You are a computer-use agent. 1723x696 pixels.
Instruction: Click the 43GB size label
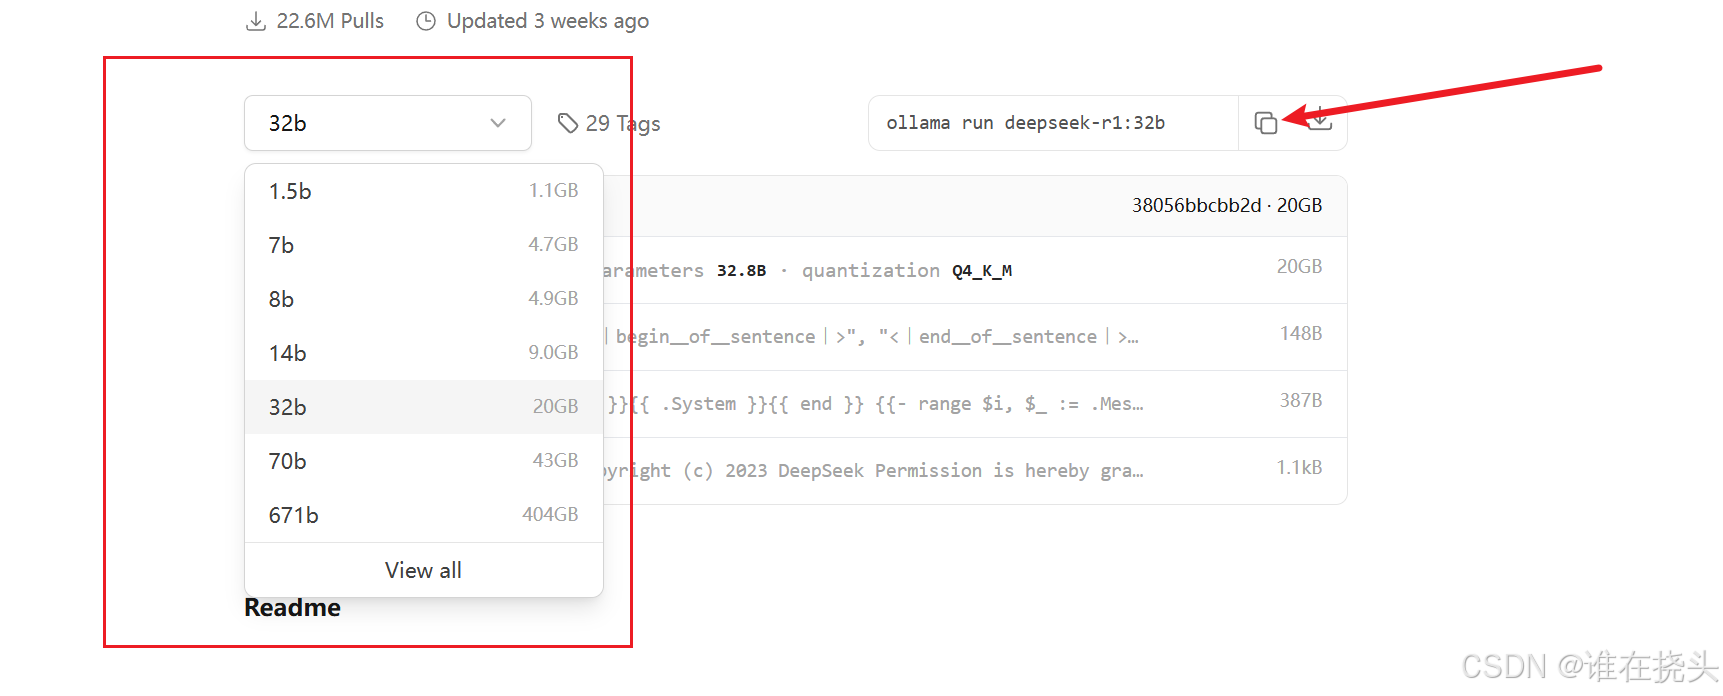555,461
